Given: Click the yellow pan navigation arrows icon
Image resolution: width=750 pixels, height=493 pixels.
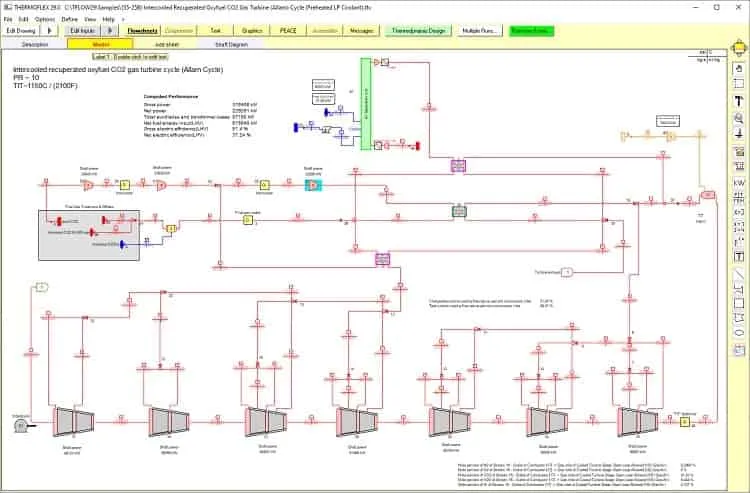Looking at the screenshot, I should click(x=739, y=48).
